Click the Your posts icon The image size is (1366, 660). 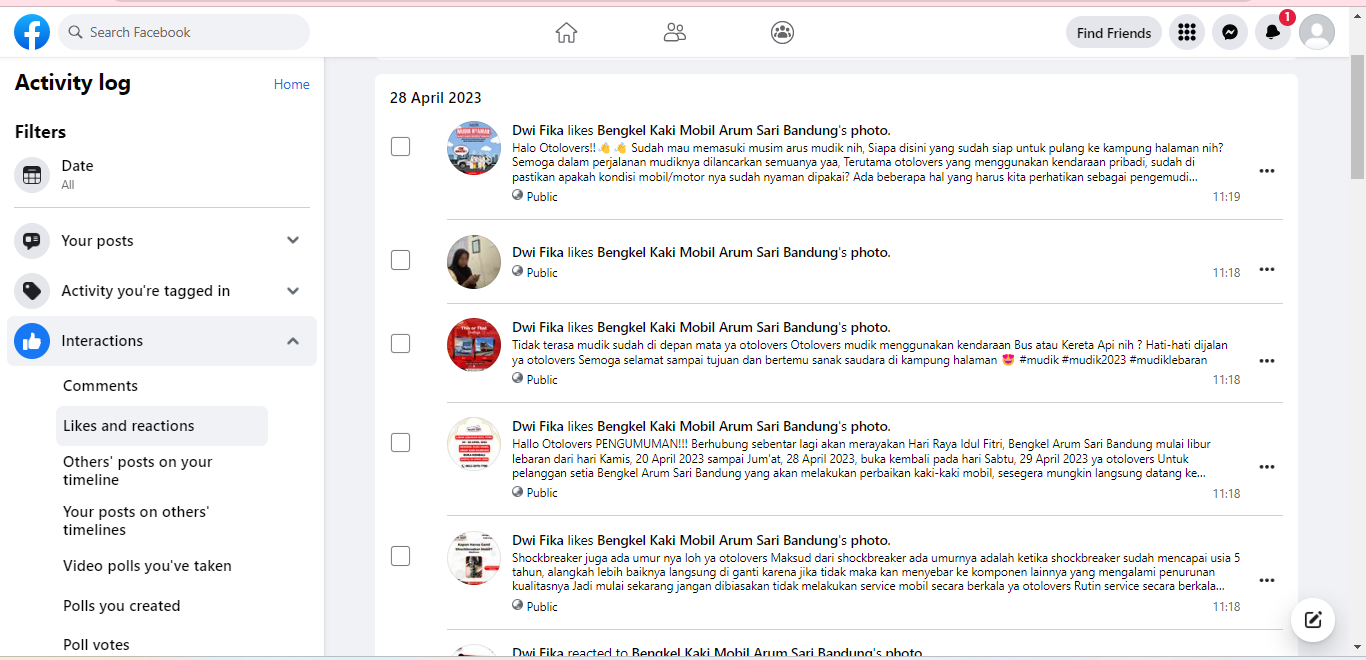click(x=32, y=241)
